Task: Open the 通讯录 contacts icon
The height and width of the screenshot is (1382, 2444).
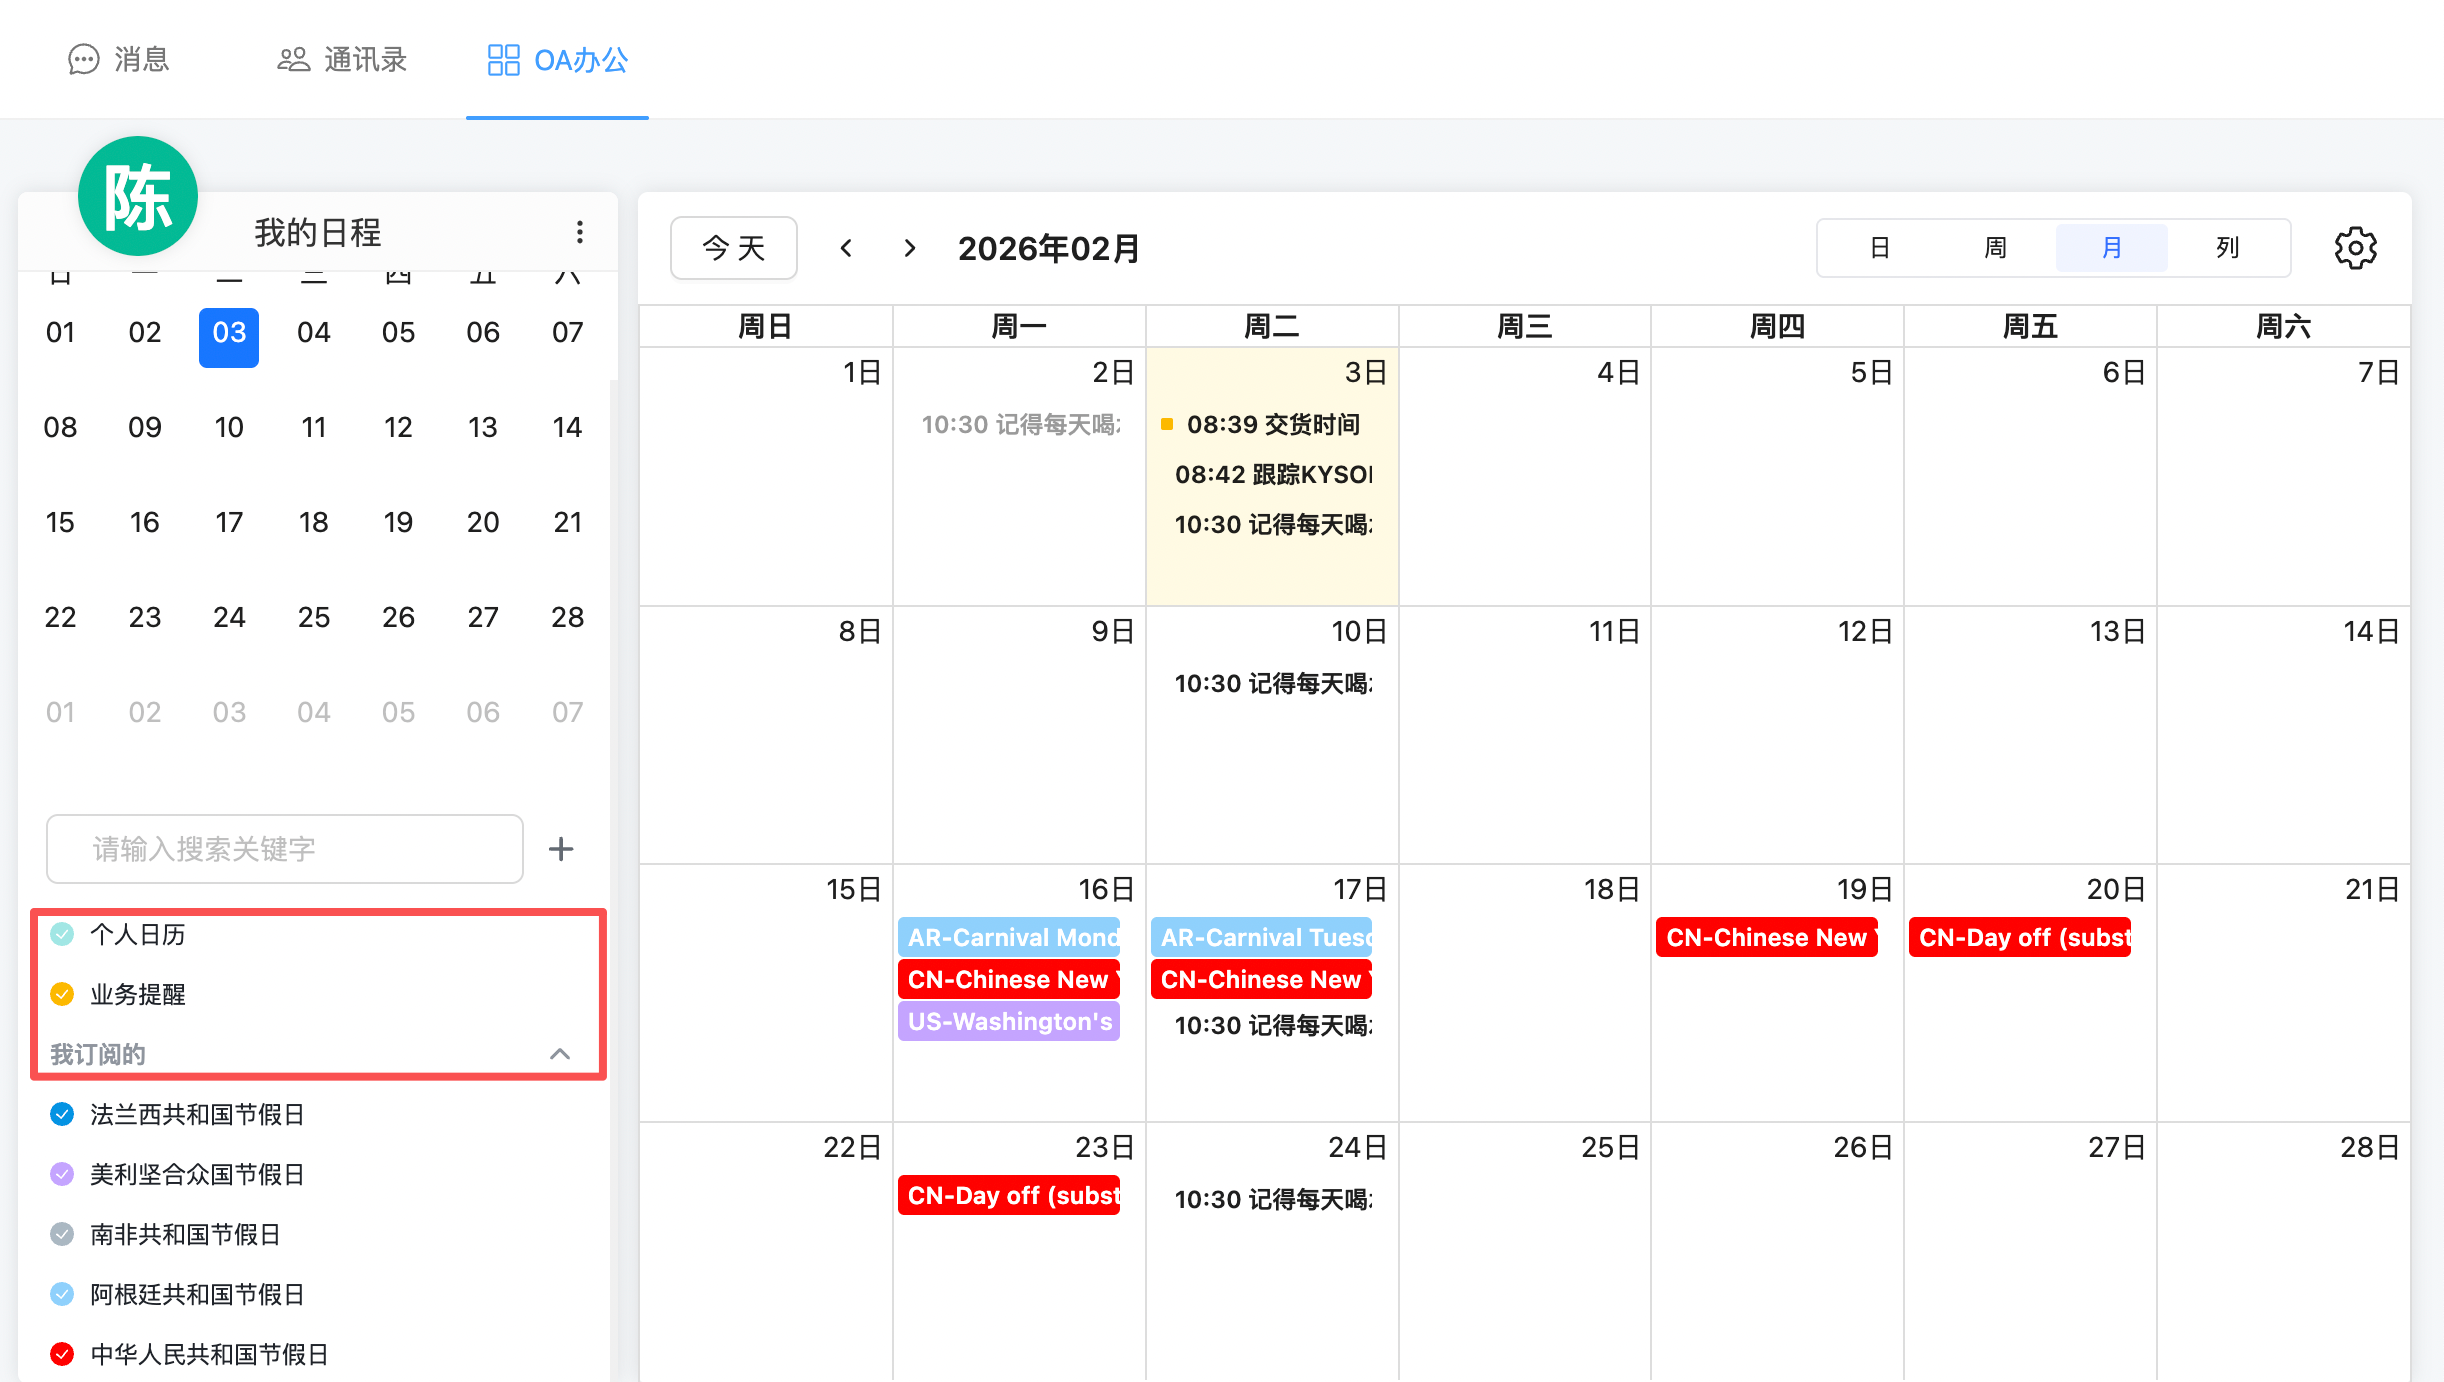Action: click(293, 60)
